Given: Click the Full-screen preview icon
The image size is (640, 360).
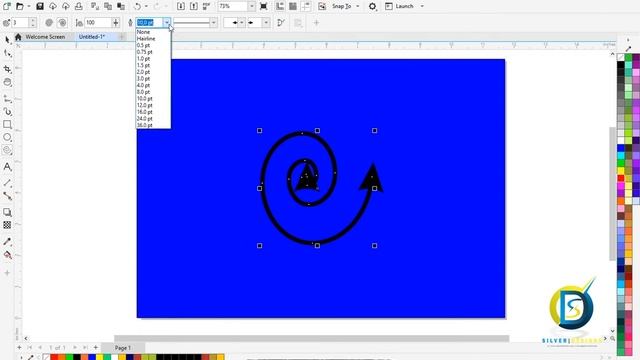Looking at the screenshot, I should [264, 6].
